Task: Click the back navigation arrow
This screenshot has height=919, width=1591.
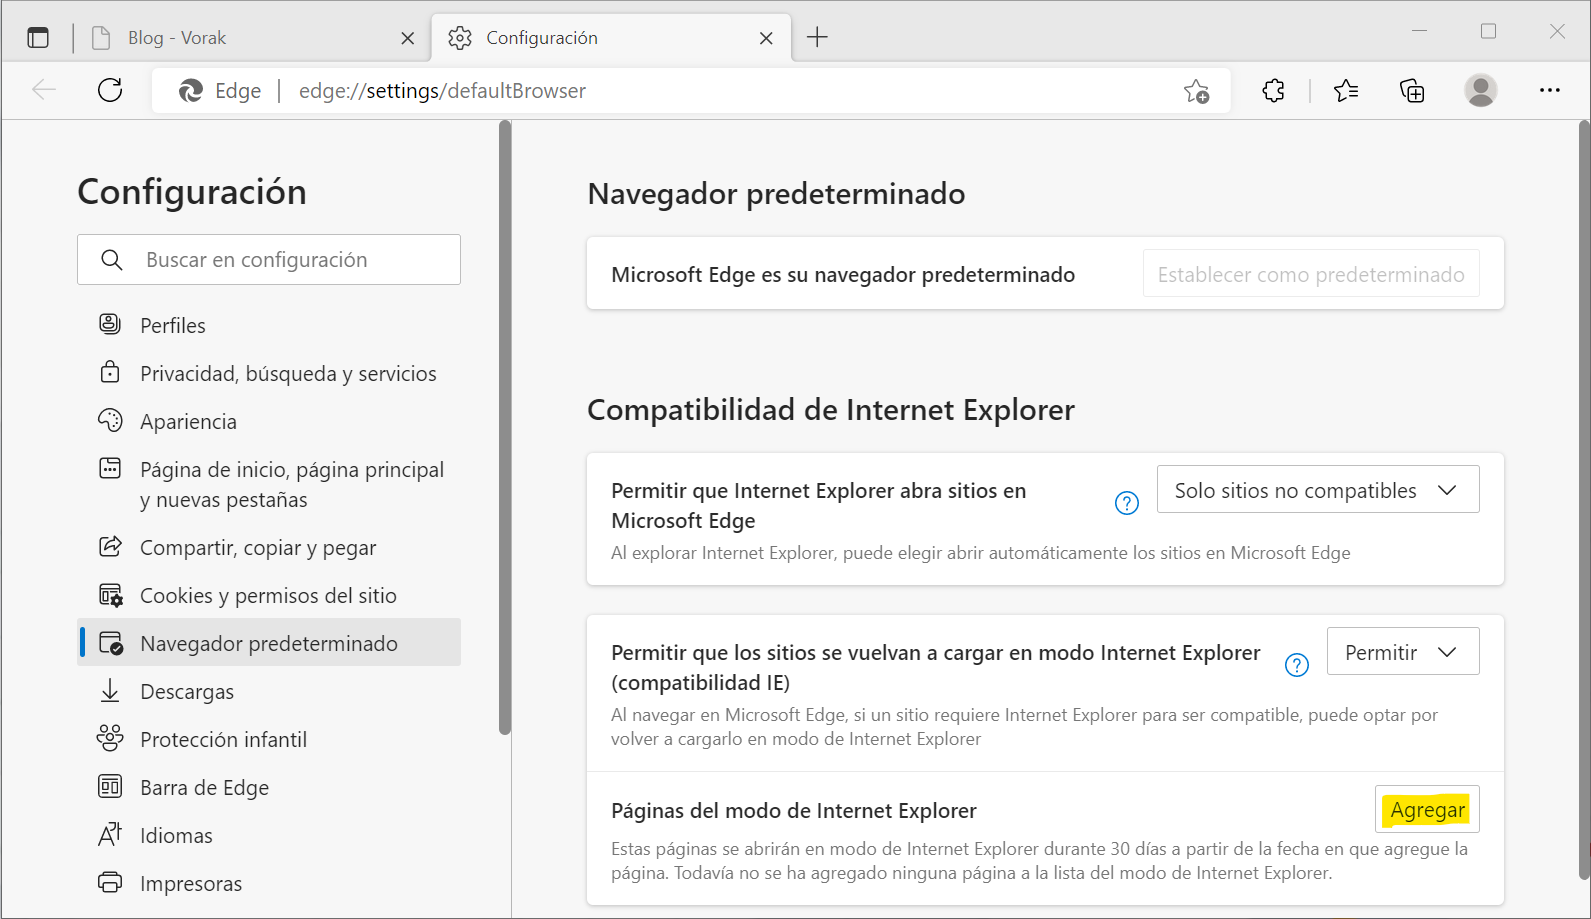Action: coord(44,90)
